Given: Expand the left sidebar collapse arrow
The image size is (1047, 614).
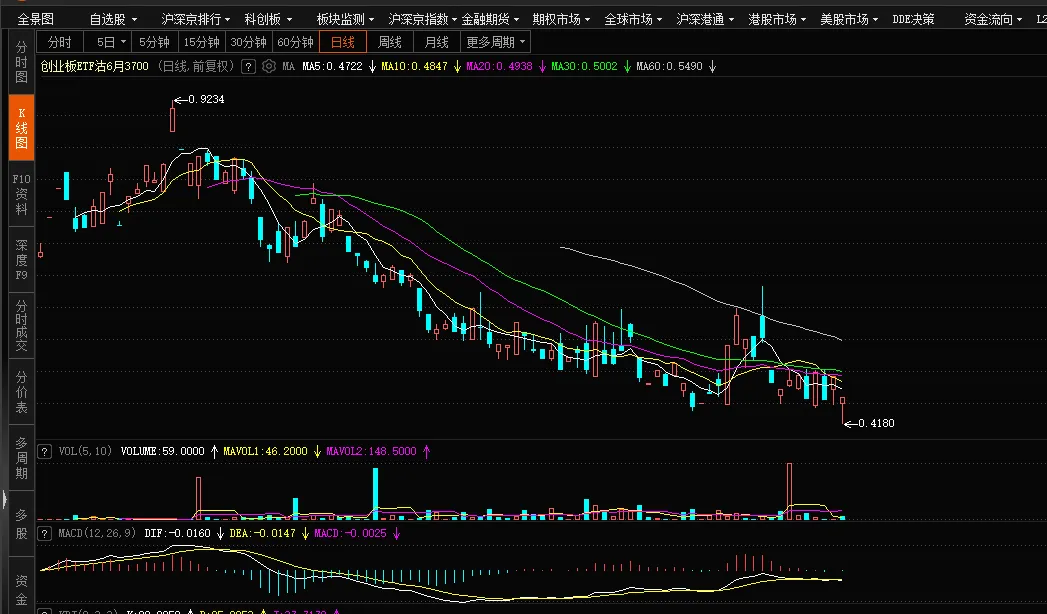Looking at the screenshot, I should coord(4,499).
